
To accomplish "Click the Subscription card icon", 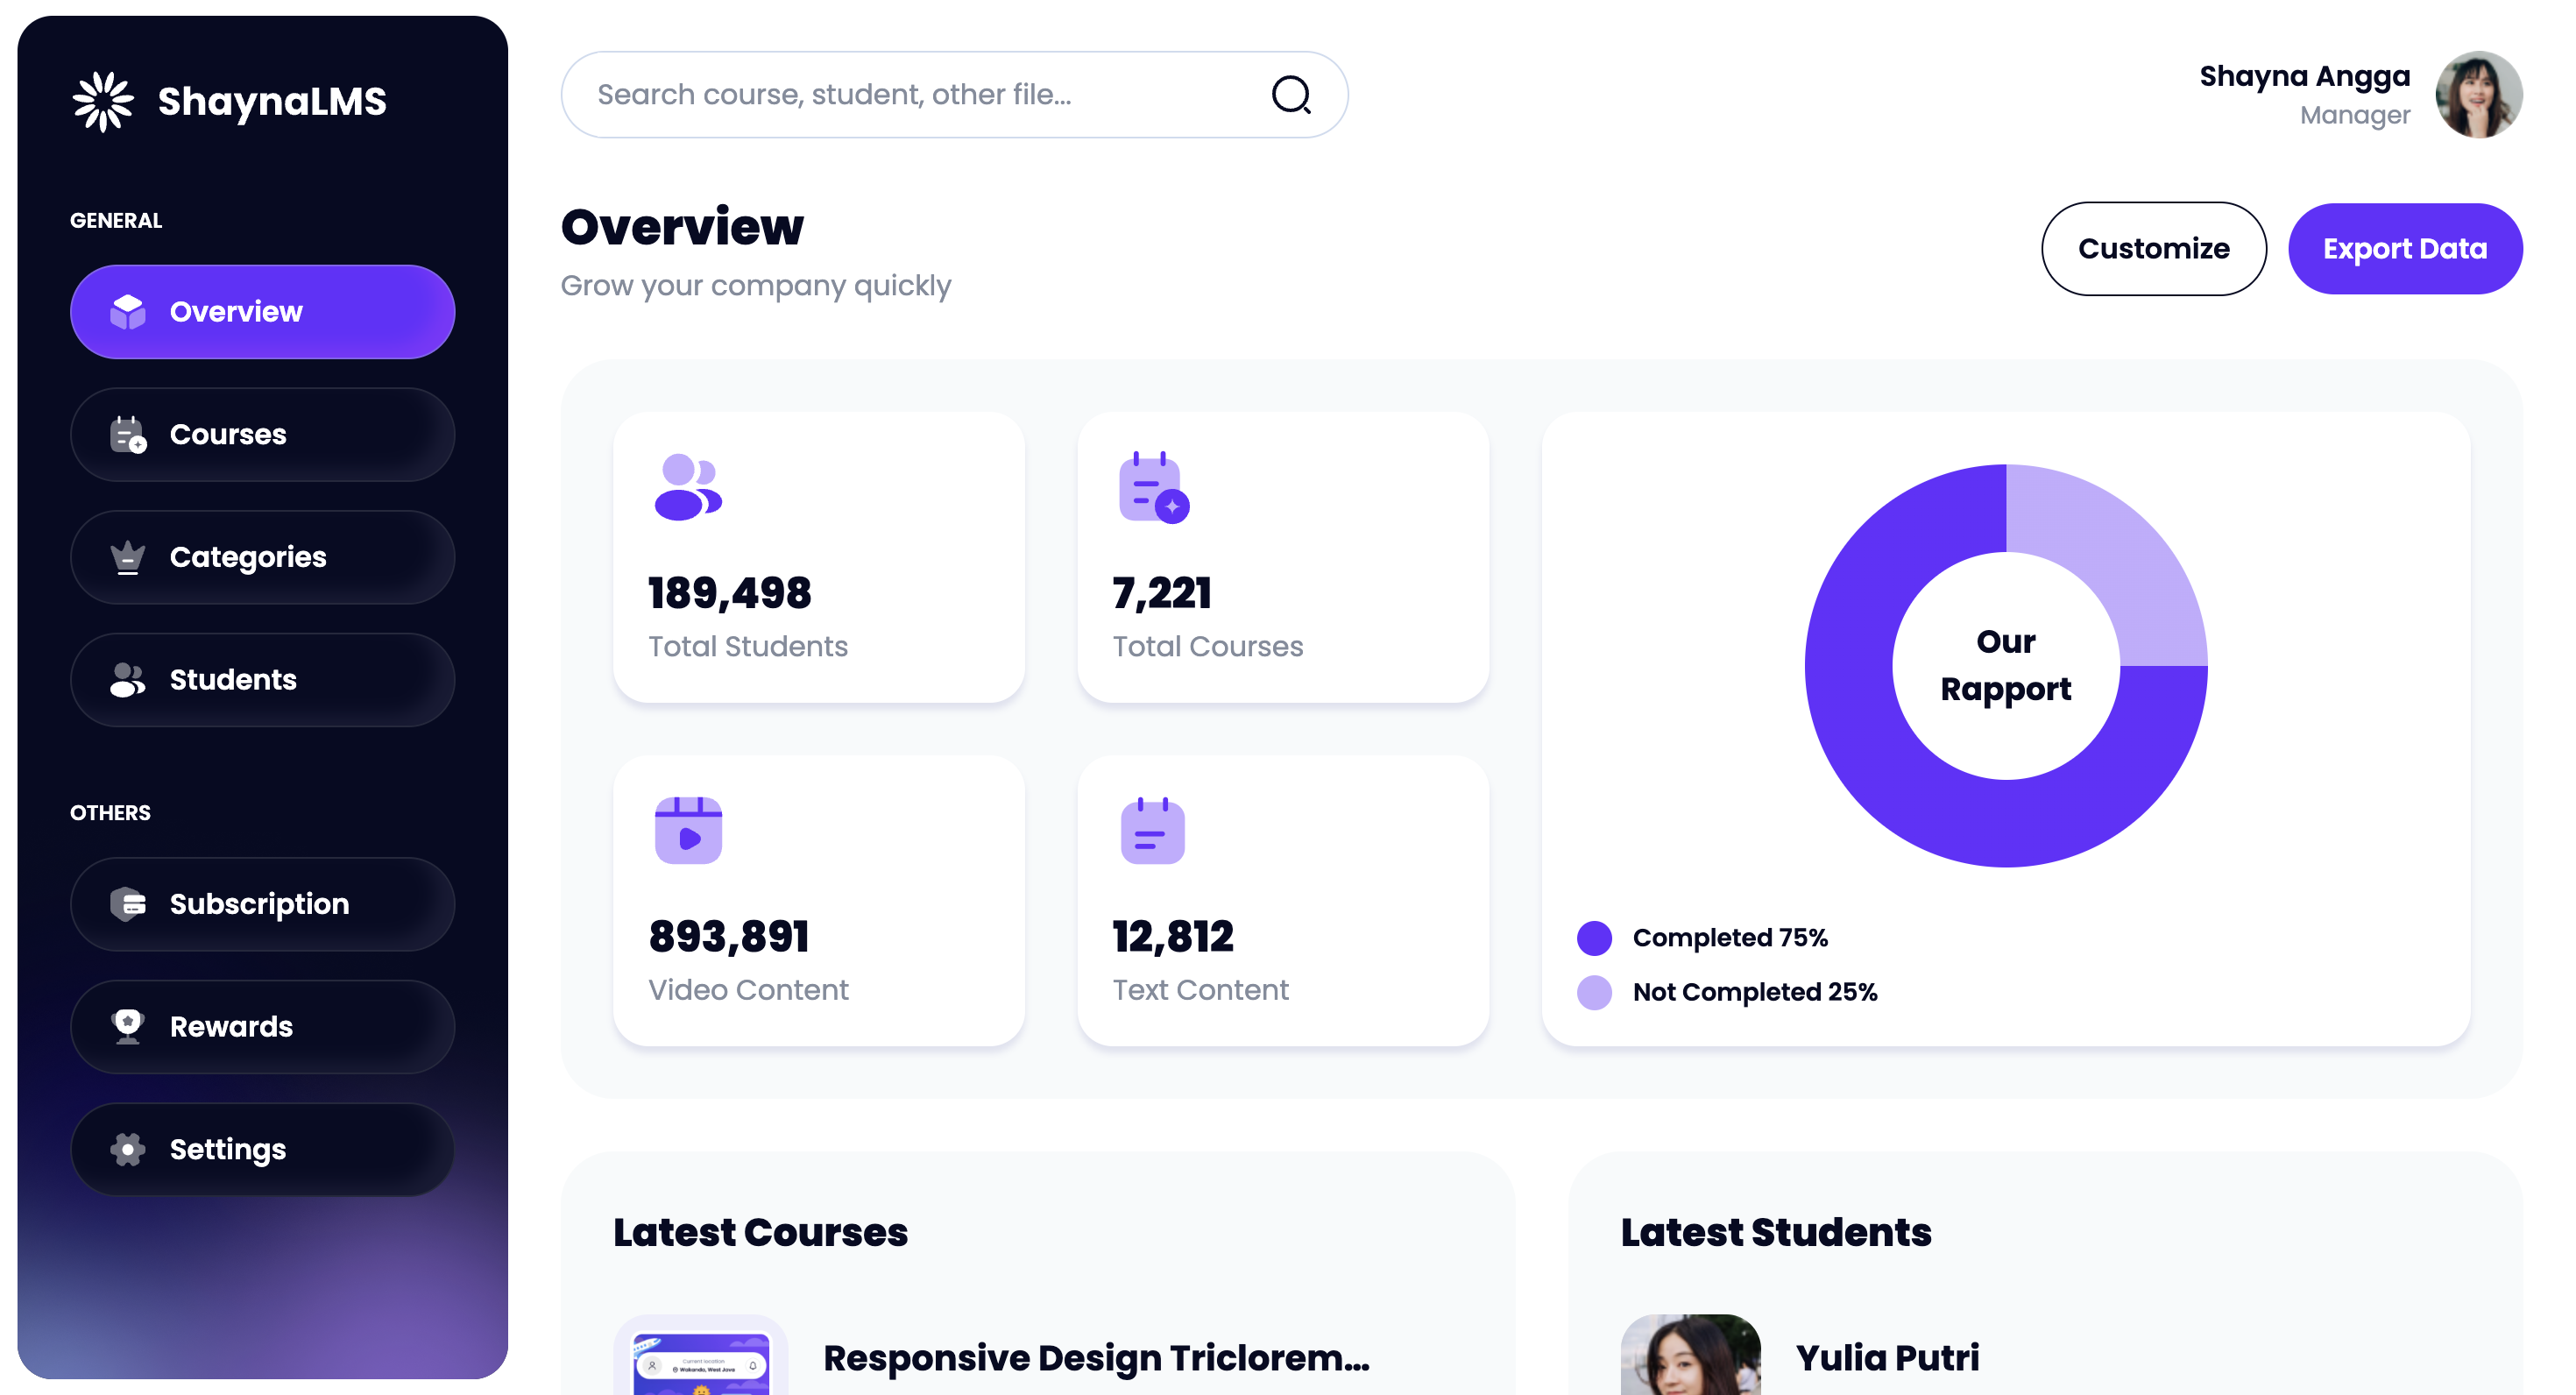I will [x=128, y=904].
